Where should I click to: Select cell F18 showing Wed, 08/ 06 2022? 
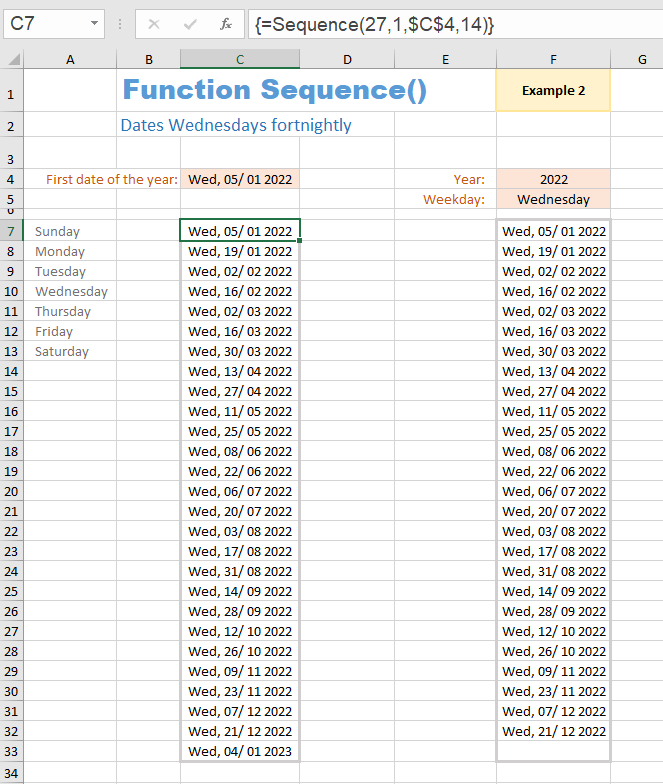(x=553, y=451)
